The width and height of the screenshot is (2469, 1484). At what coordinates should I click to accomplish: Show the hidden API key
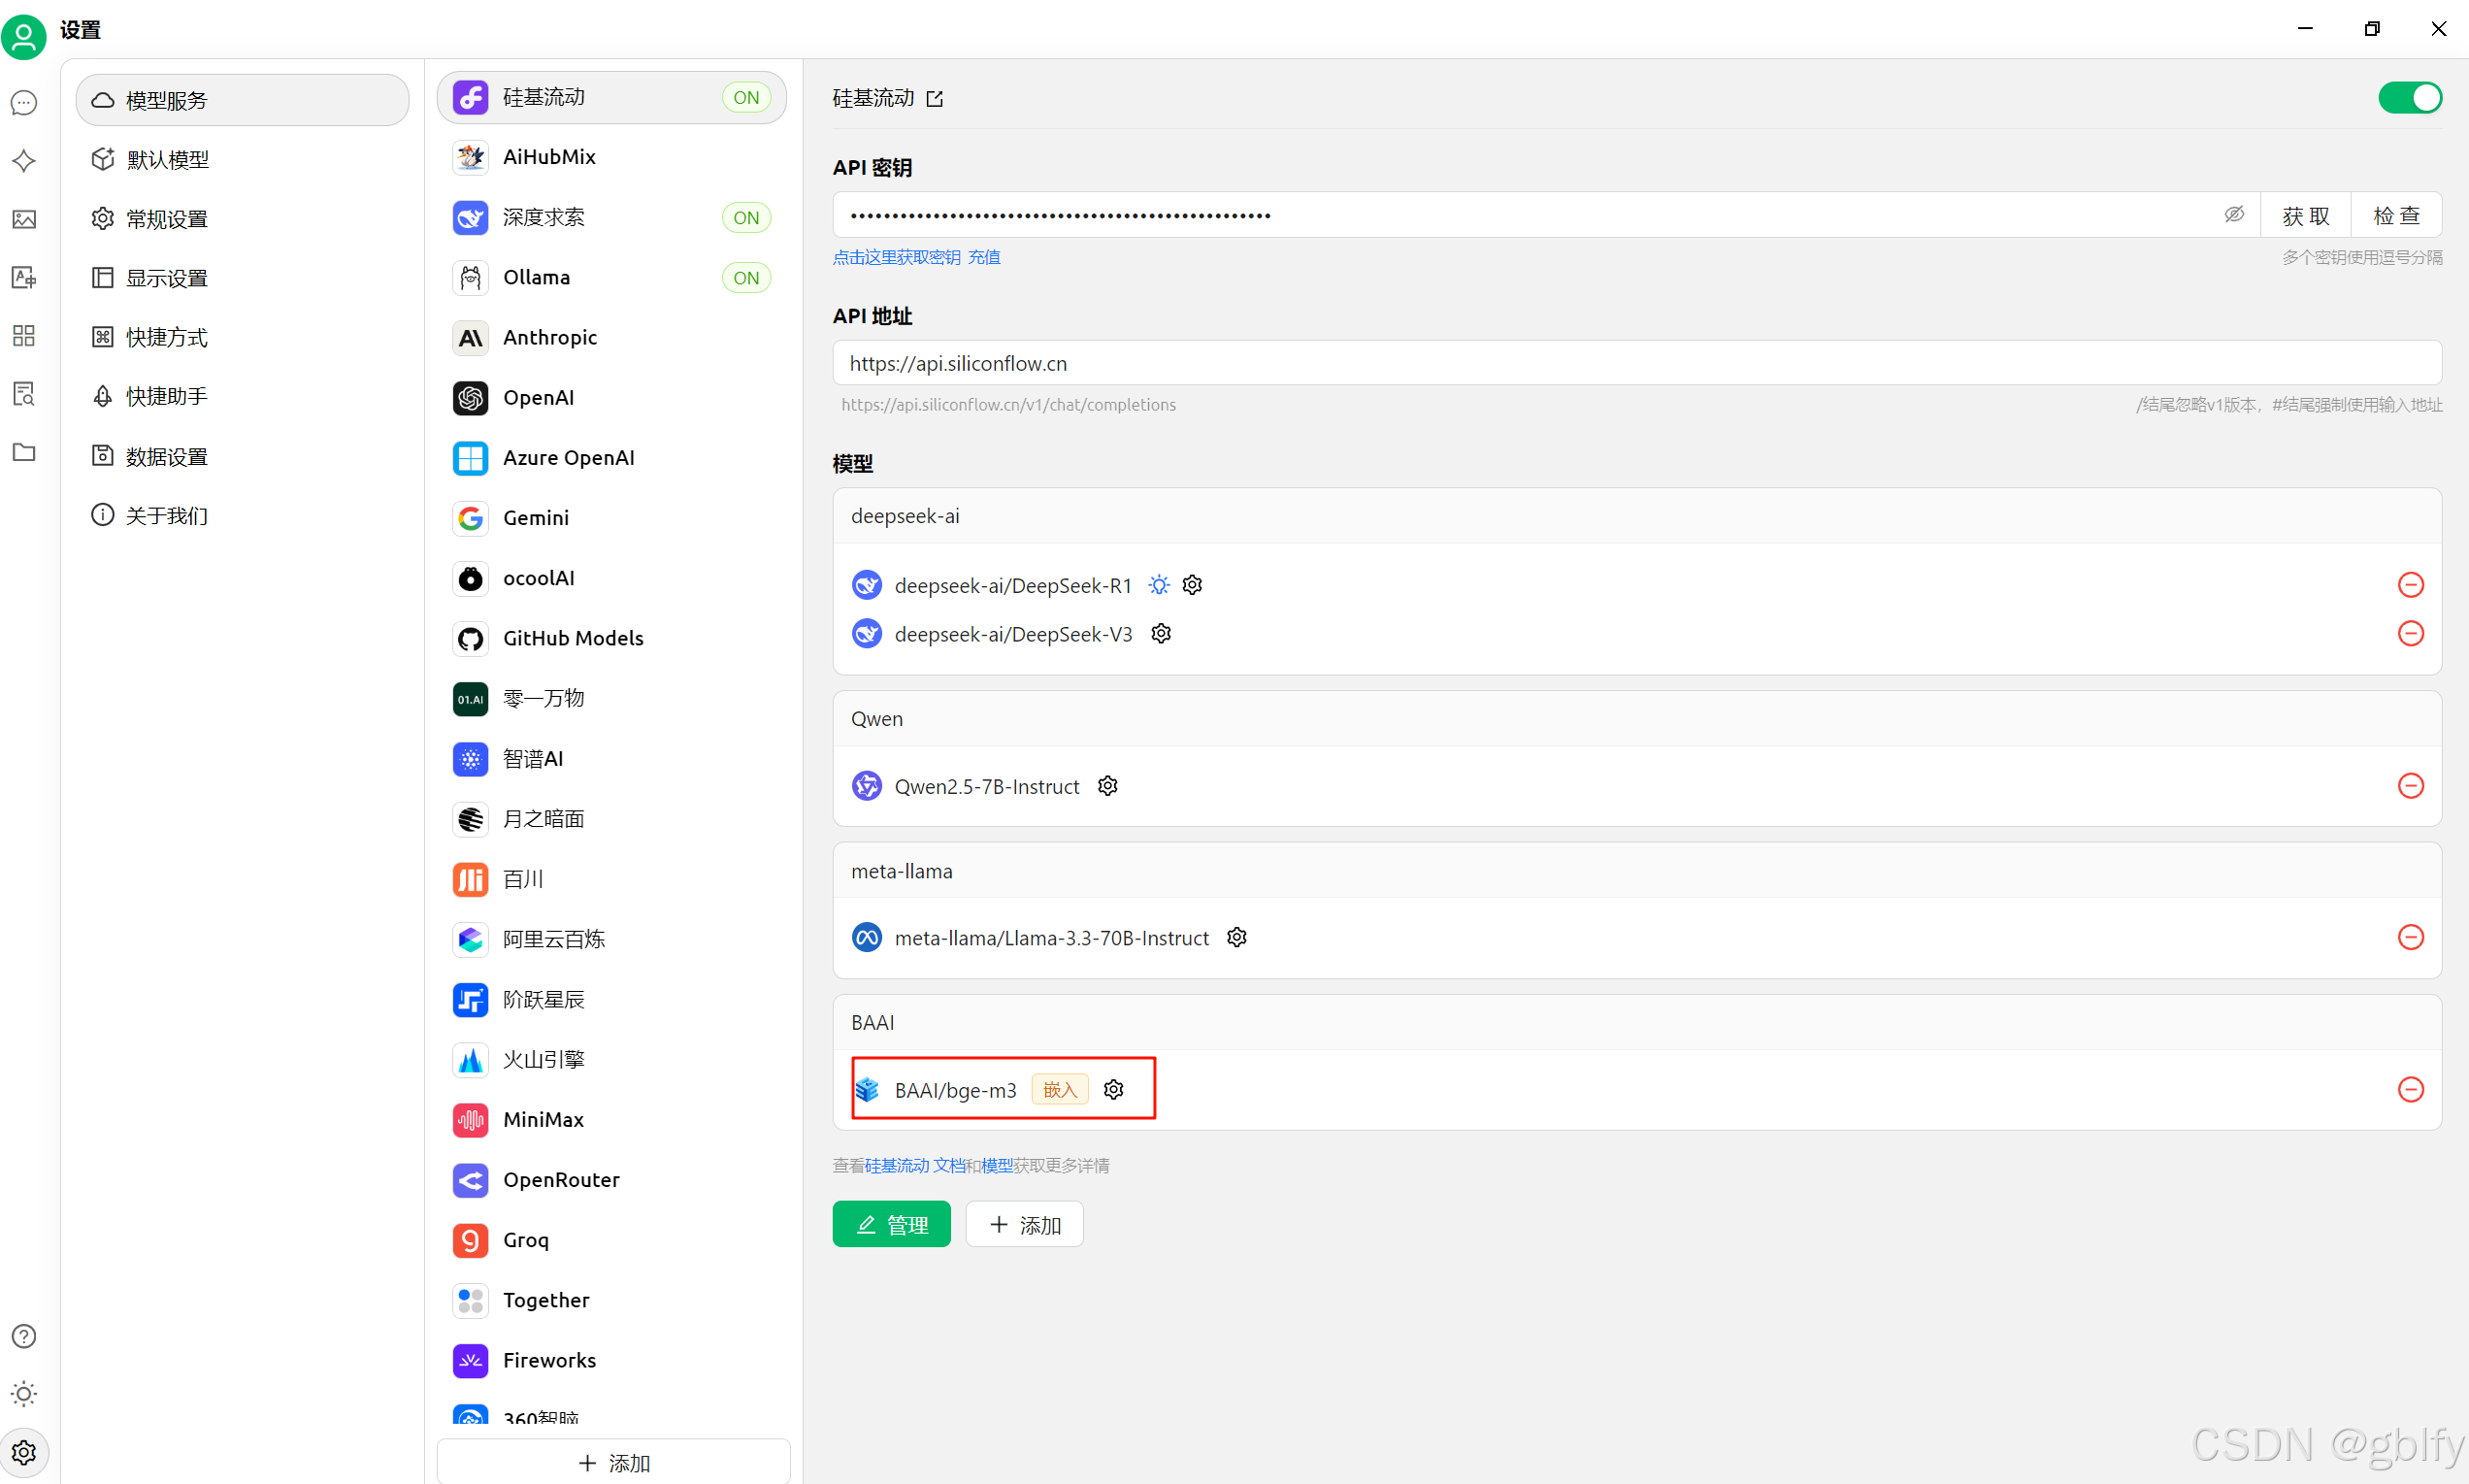point(2233,215)
